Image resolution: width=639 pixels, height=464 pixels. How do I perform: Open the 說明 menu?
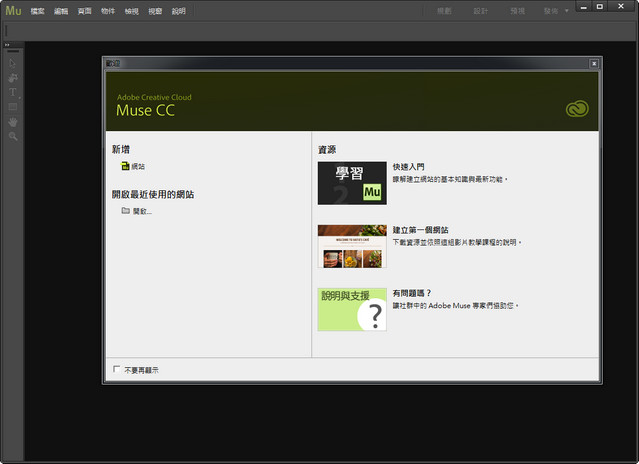tap(178, 11)
